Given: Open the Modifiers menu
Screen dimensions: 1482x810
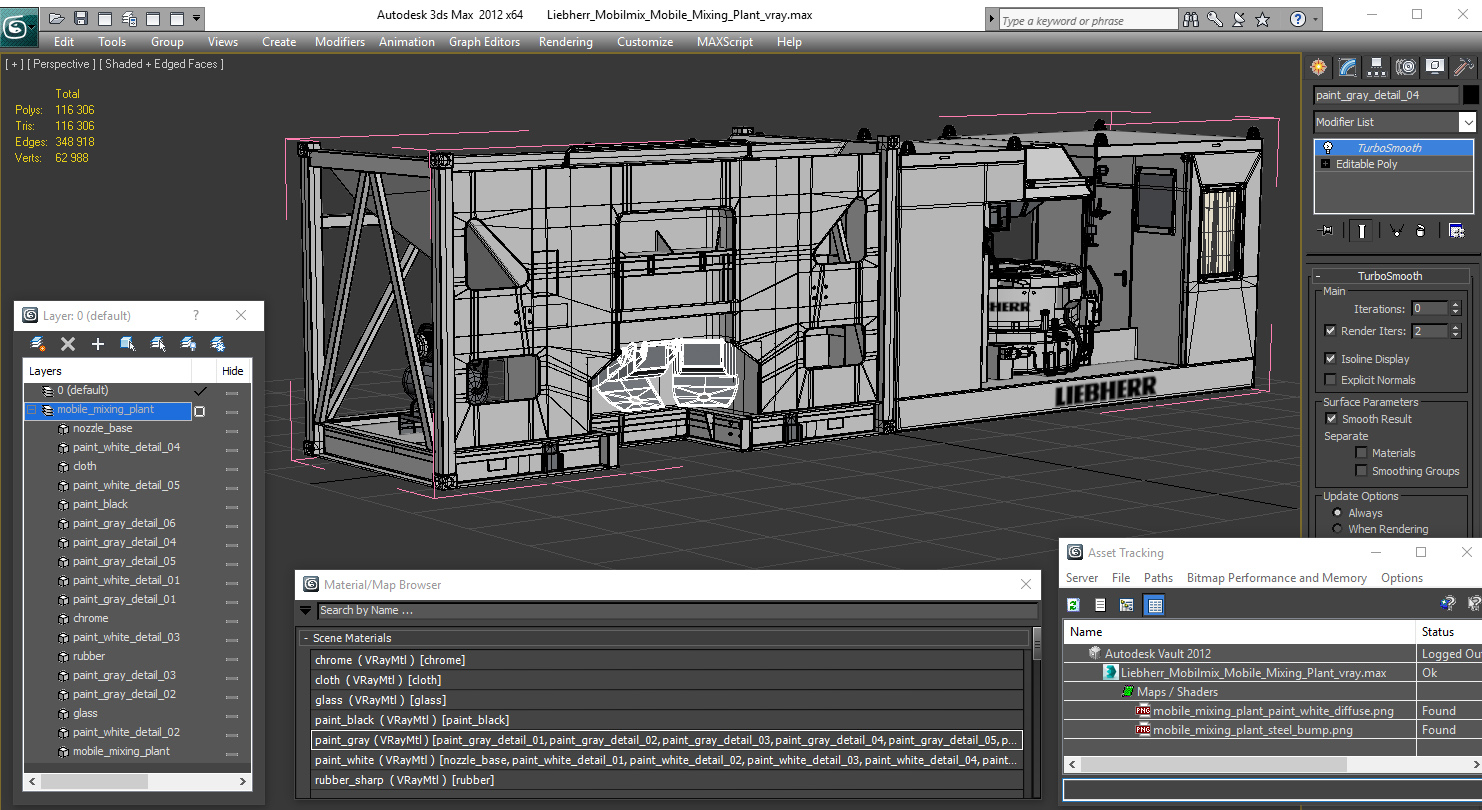Looking at the screenshot, I should (340, 42).
